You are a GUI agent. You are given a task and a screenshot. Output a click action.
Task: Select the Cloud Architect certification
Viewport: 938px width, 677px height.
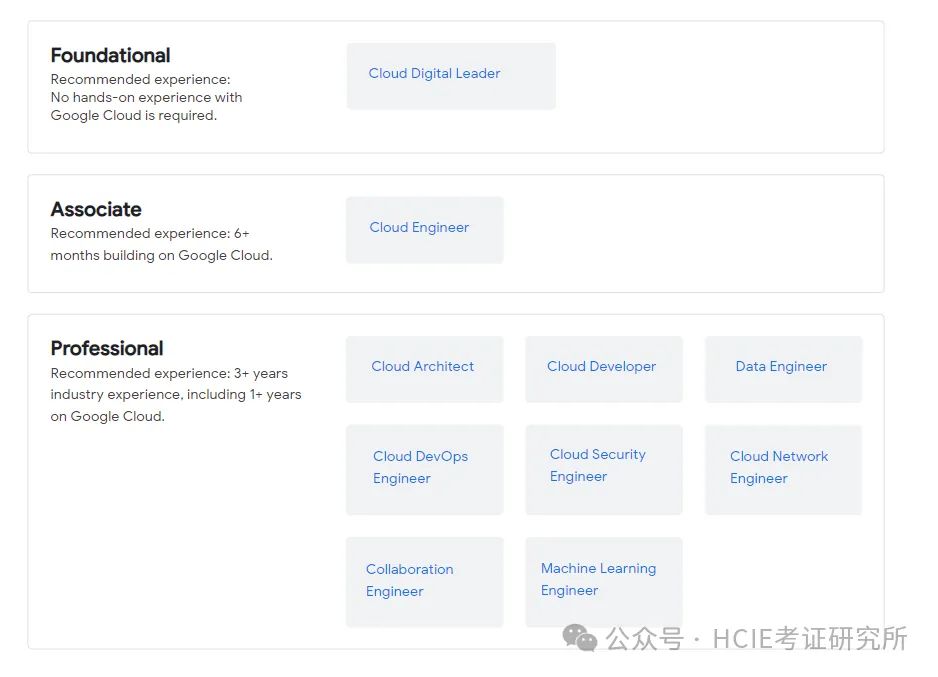point(425,369)
